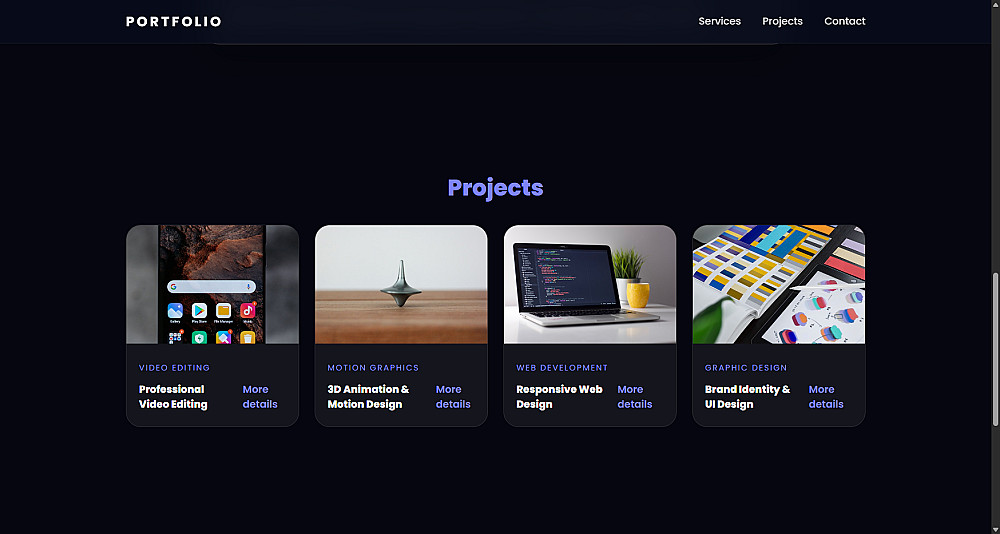Click the Professional Video Editing title
Viewport: 1000px width, 534px height.
coord(173,397)
